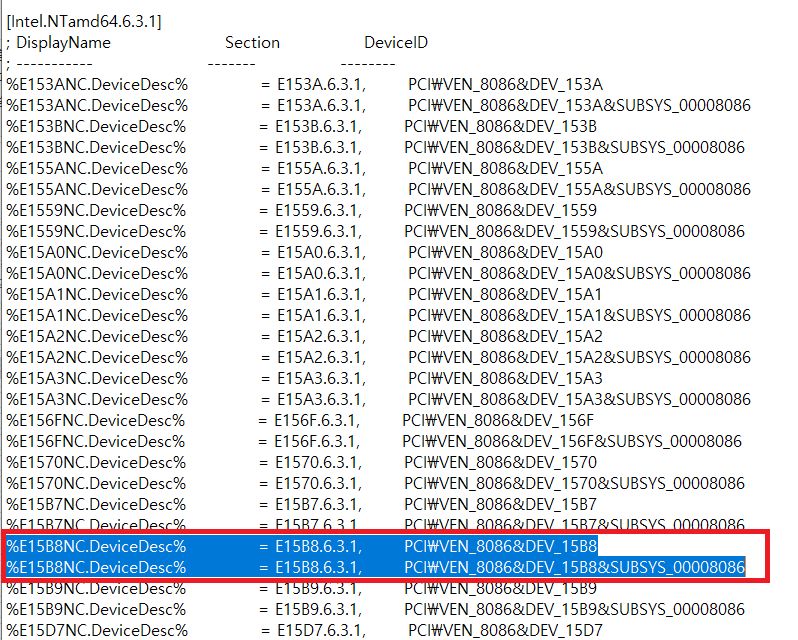The image size is (798, 640).
Task: Click the DEV_15D7 device ID on last line
Action: coord(504,630)
